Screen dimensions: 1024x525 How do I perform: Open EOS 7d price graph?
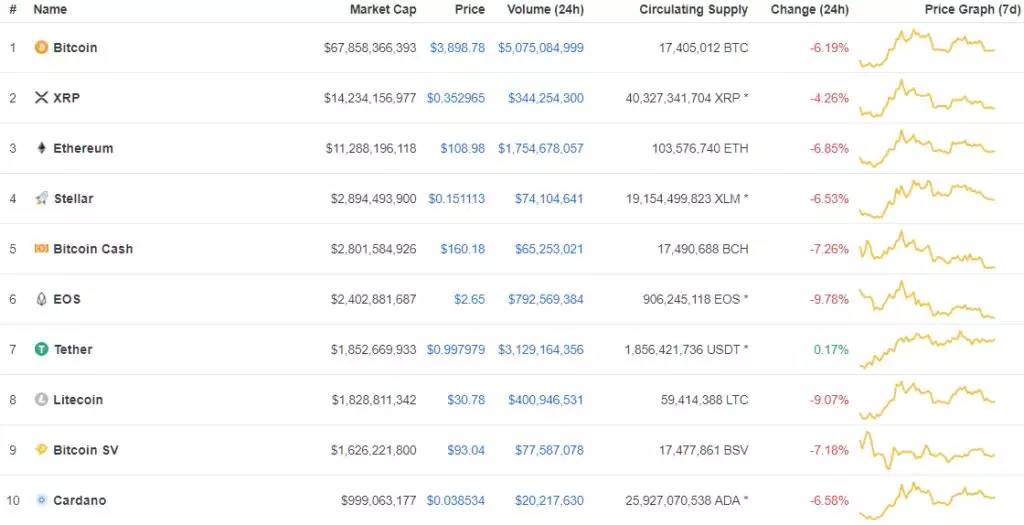[927, 299]
